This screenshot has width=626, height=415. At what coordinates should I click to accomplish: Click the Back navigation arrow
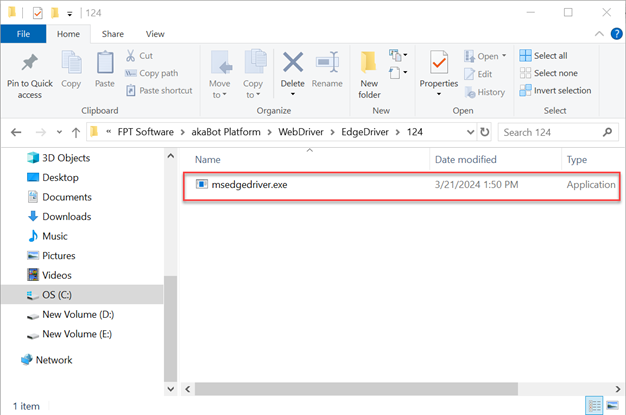point(16,132)
